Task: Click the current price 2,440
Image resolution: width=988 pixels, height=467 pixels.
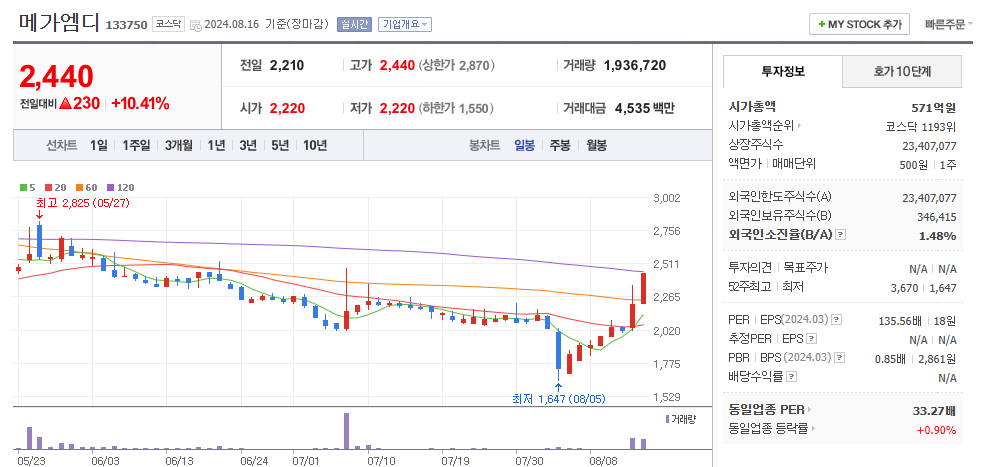Action: 57,76
